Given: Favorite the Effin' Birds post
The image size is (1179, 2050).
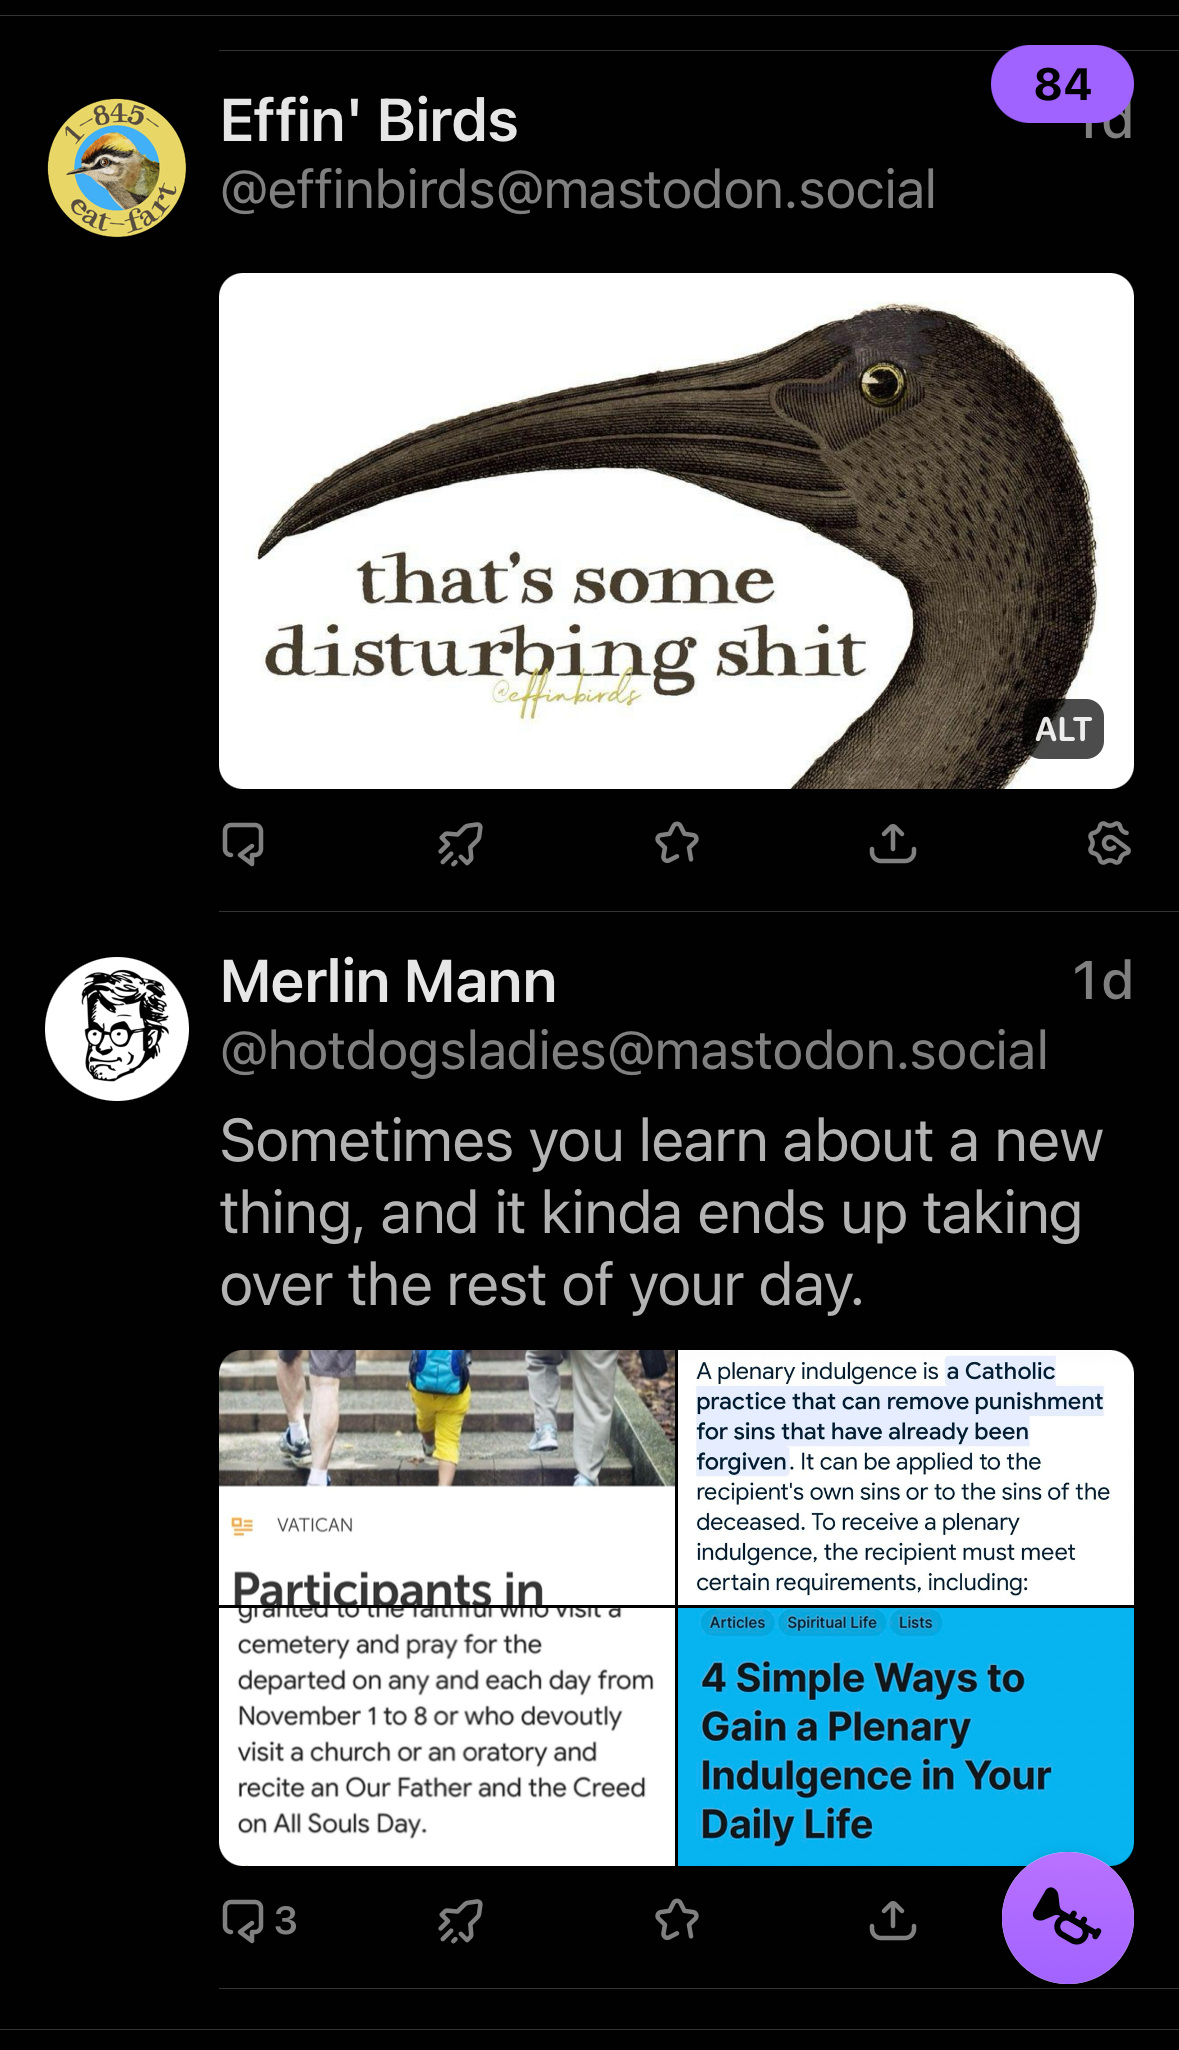Looking at the screenshot, I should point(677,846).
